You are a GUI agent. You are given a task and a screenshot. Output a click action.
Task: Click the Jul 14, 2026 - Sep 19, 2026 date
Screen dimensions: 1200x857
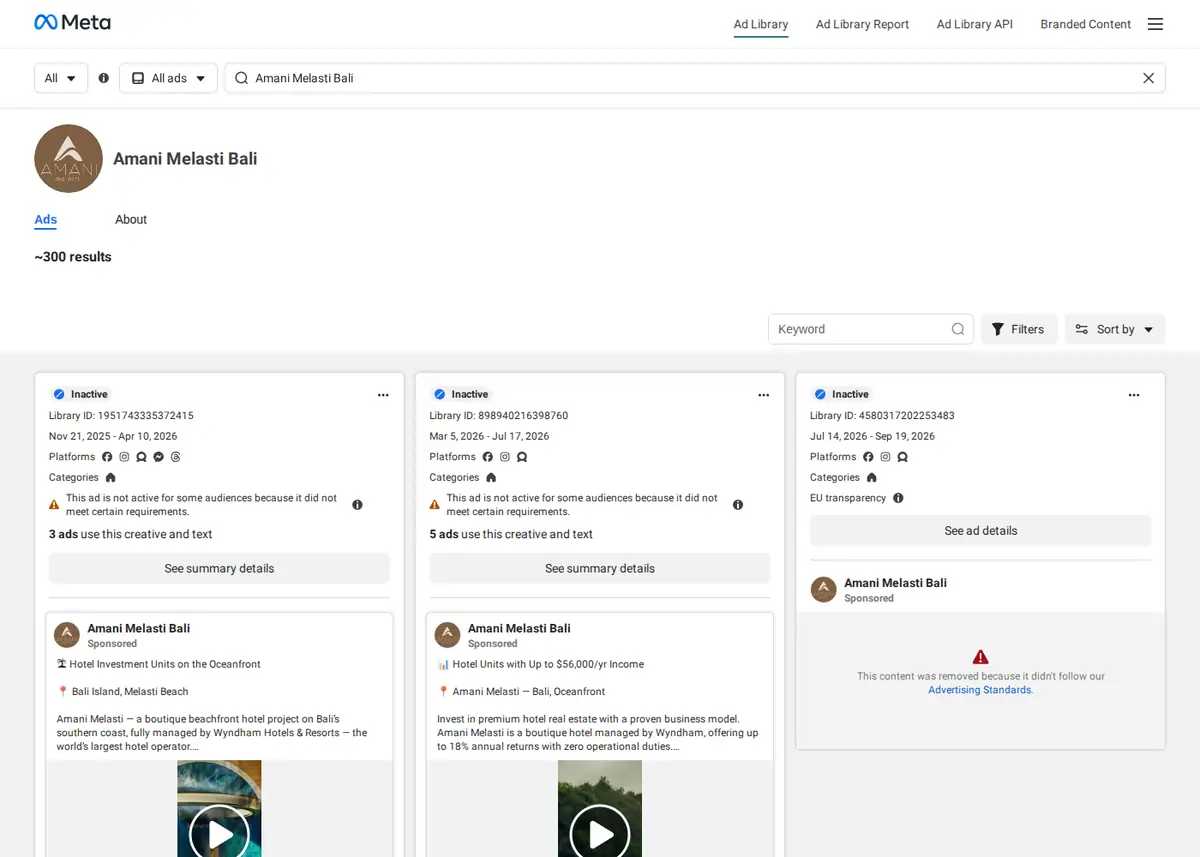[872, 436]
